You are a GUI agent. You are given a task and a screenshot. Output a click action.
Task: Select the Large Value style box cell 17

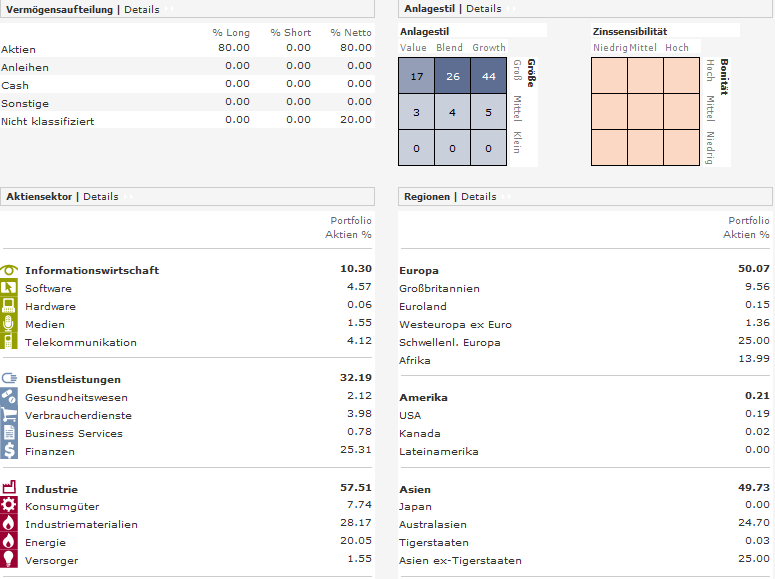[417, 76]
